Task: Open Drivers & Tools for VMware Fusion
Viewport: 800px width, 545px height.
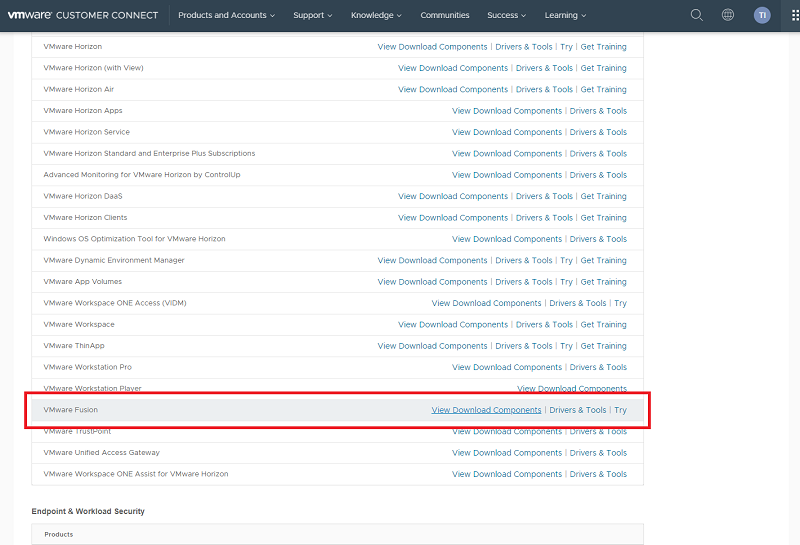Action: pyautogui.click(x=578, y=410)
